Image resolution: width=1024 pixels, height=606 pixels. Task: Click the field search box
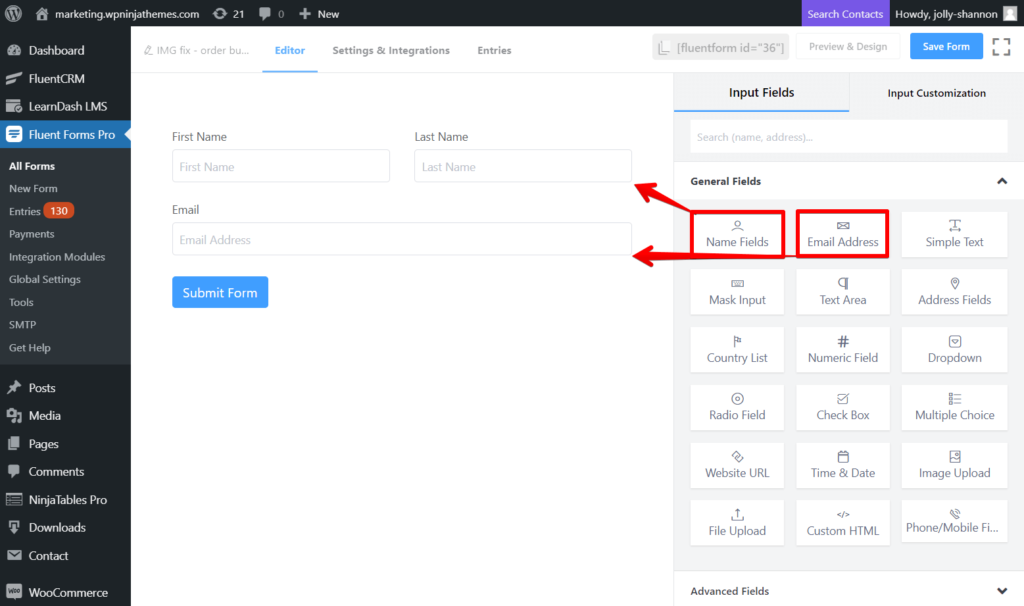coord(846,136)
